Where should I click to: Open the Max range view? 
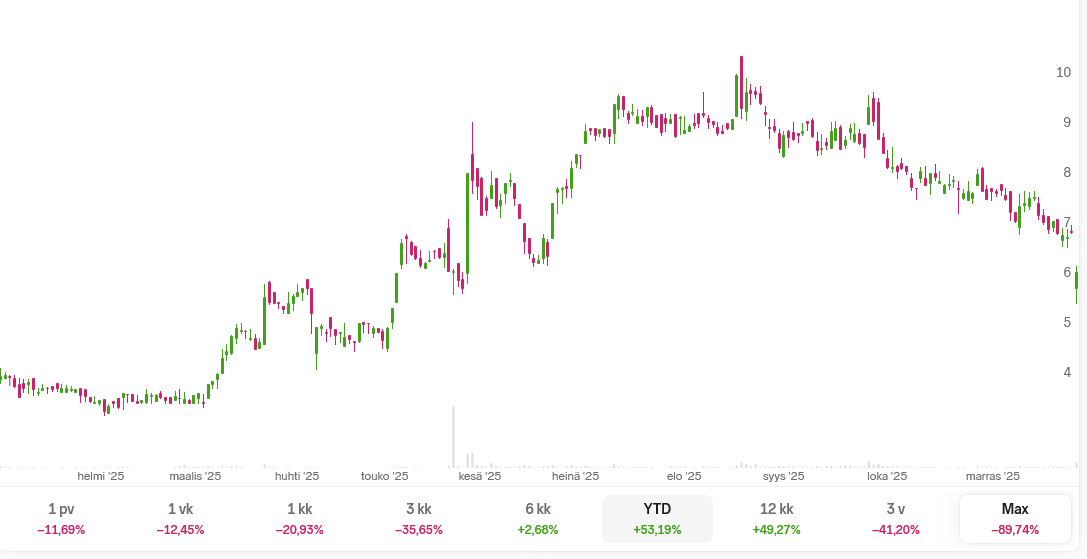(x=1015, y=518)
